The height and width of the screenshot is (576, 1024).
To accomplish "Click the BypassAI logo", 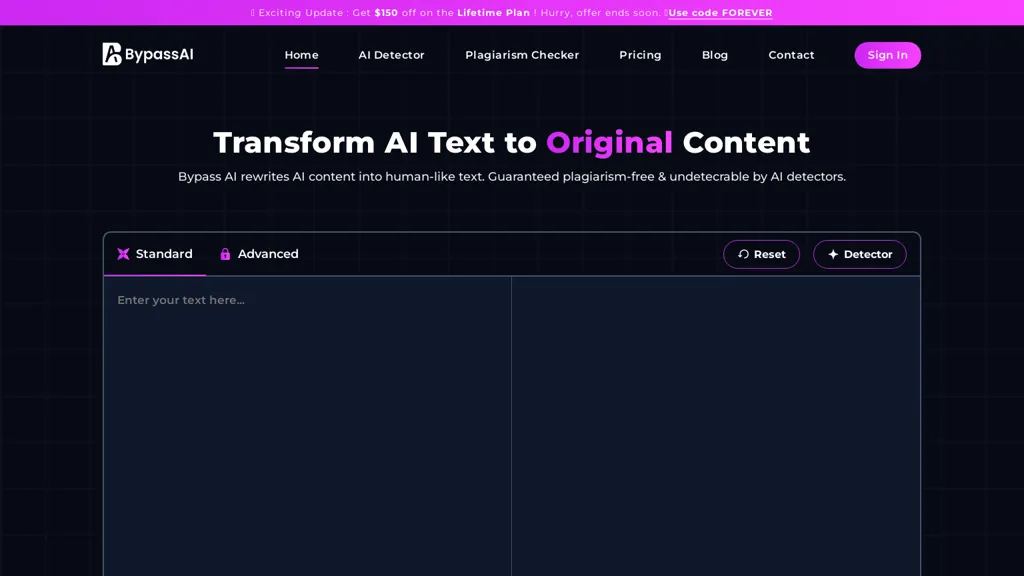I will 148,54.
